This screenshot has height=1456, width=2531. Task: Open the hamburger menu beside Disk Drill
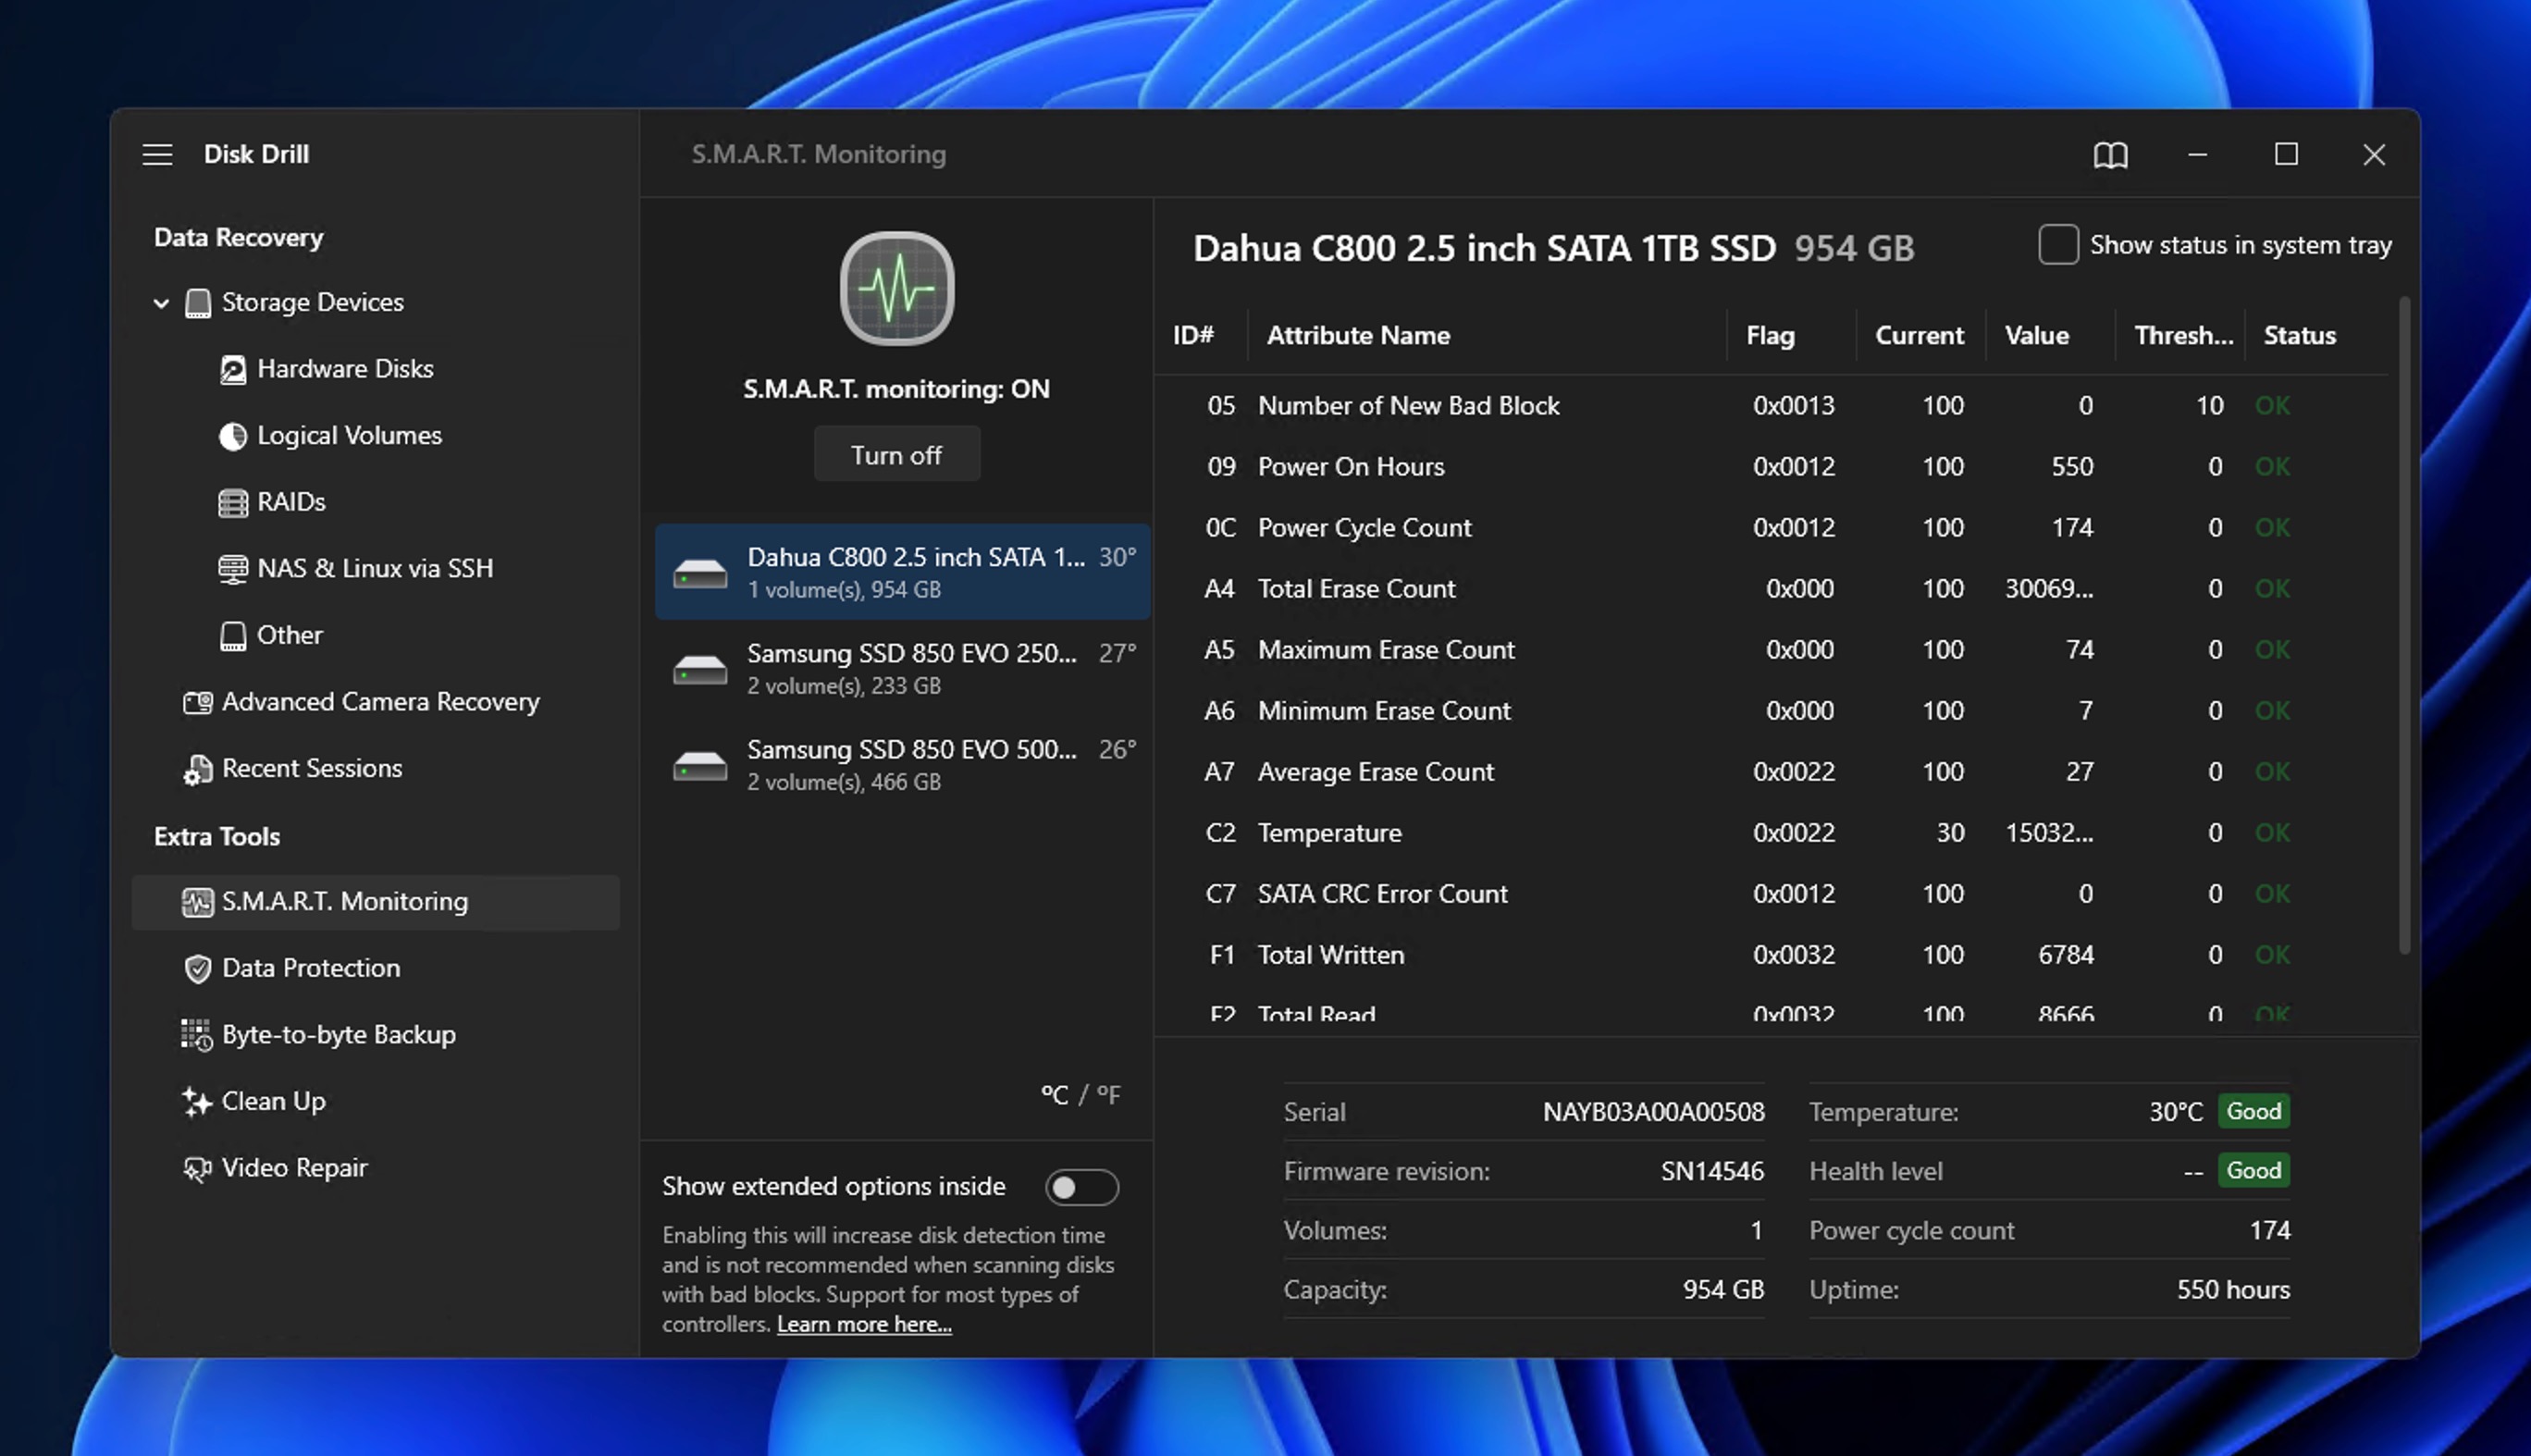(x=157, y=155)
